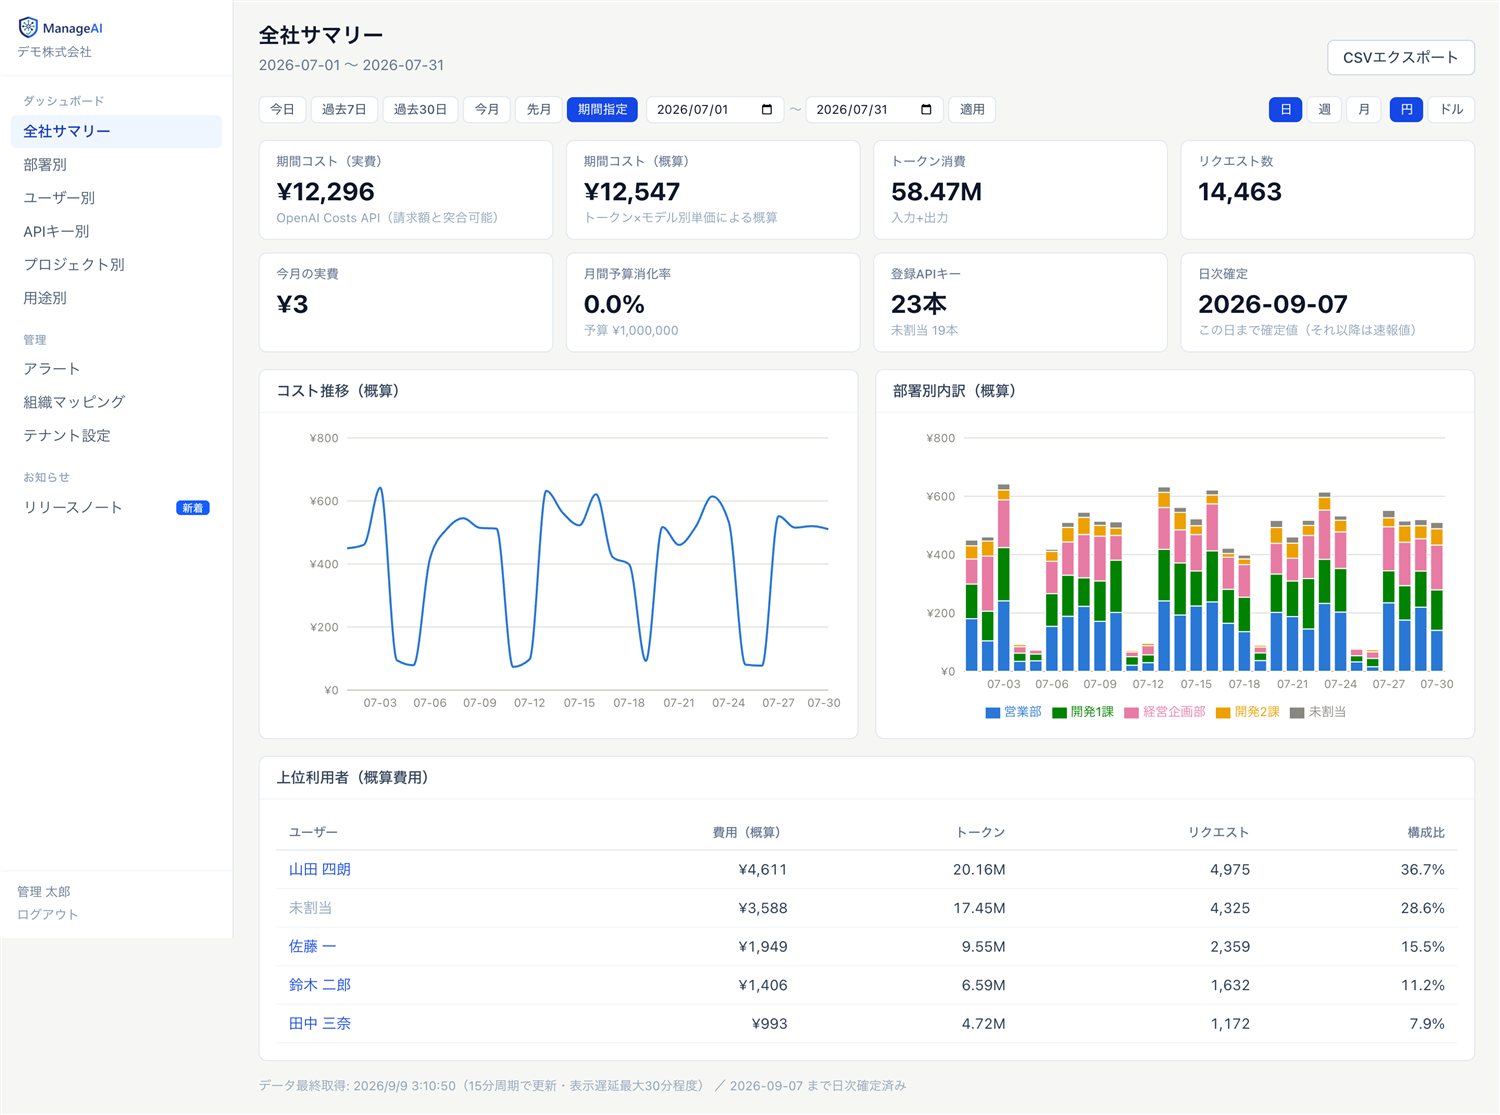Click the 未割当 row name
The height and width of the screenshot is (1115, 1500).
310,908
